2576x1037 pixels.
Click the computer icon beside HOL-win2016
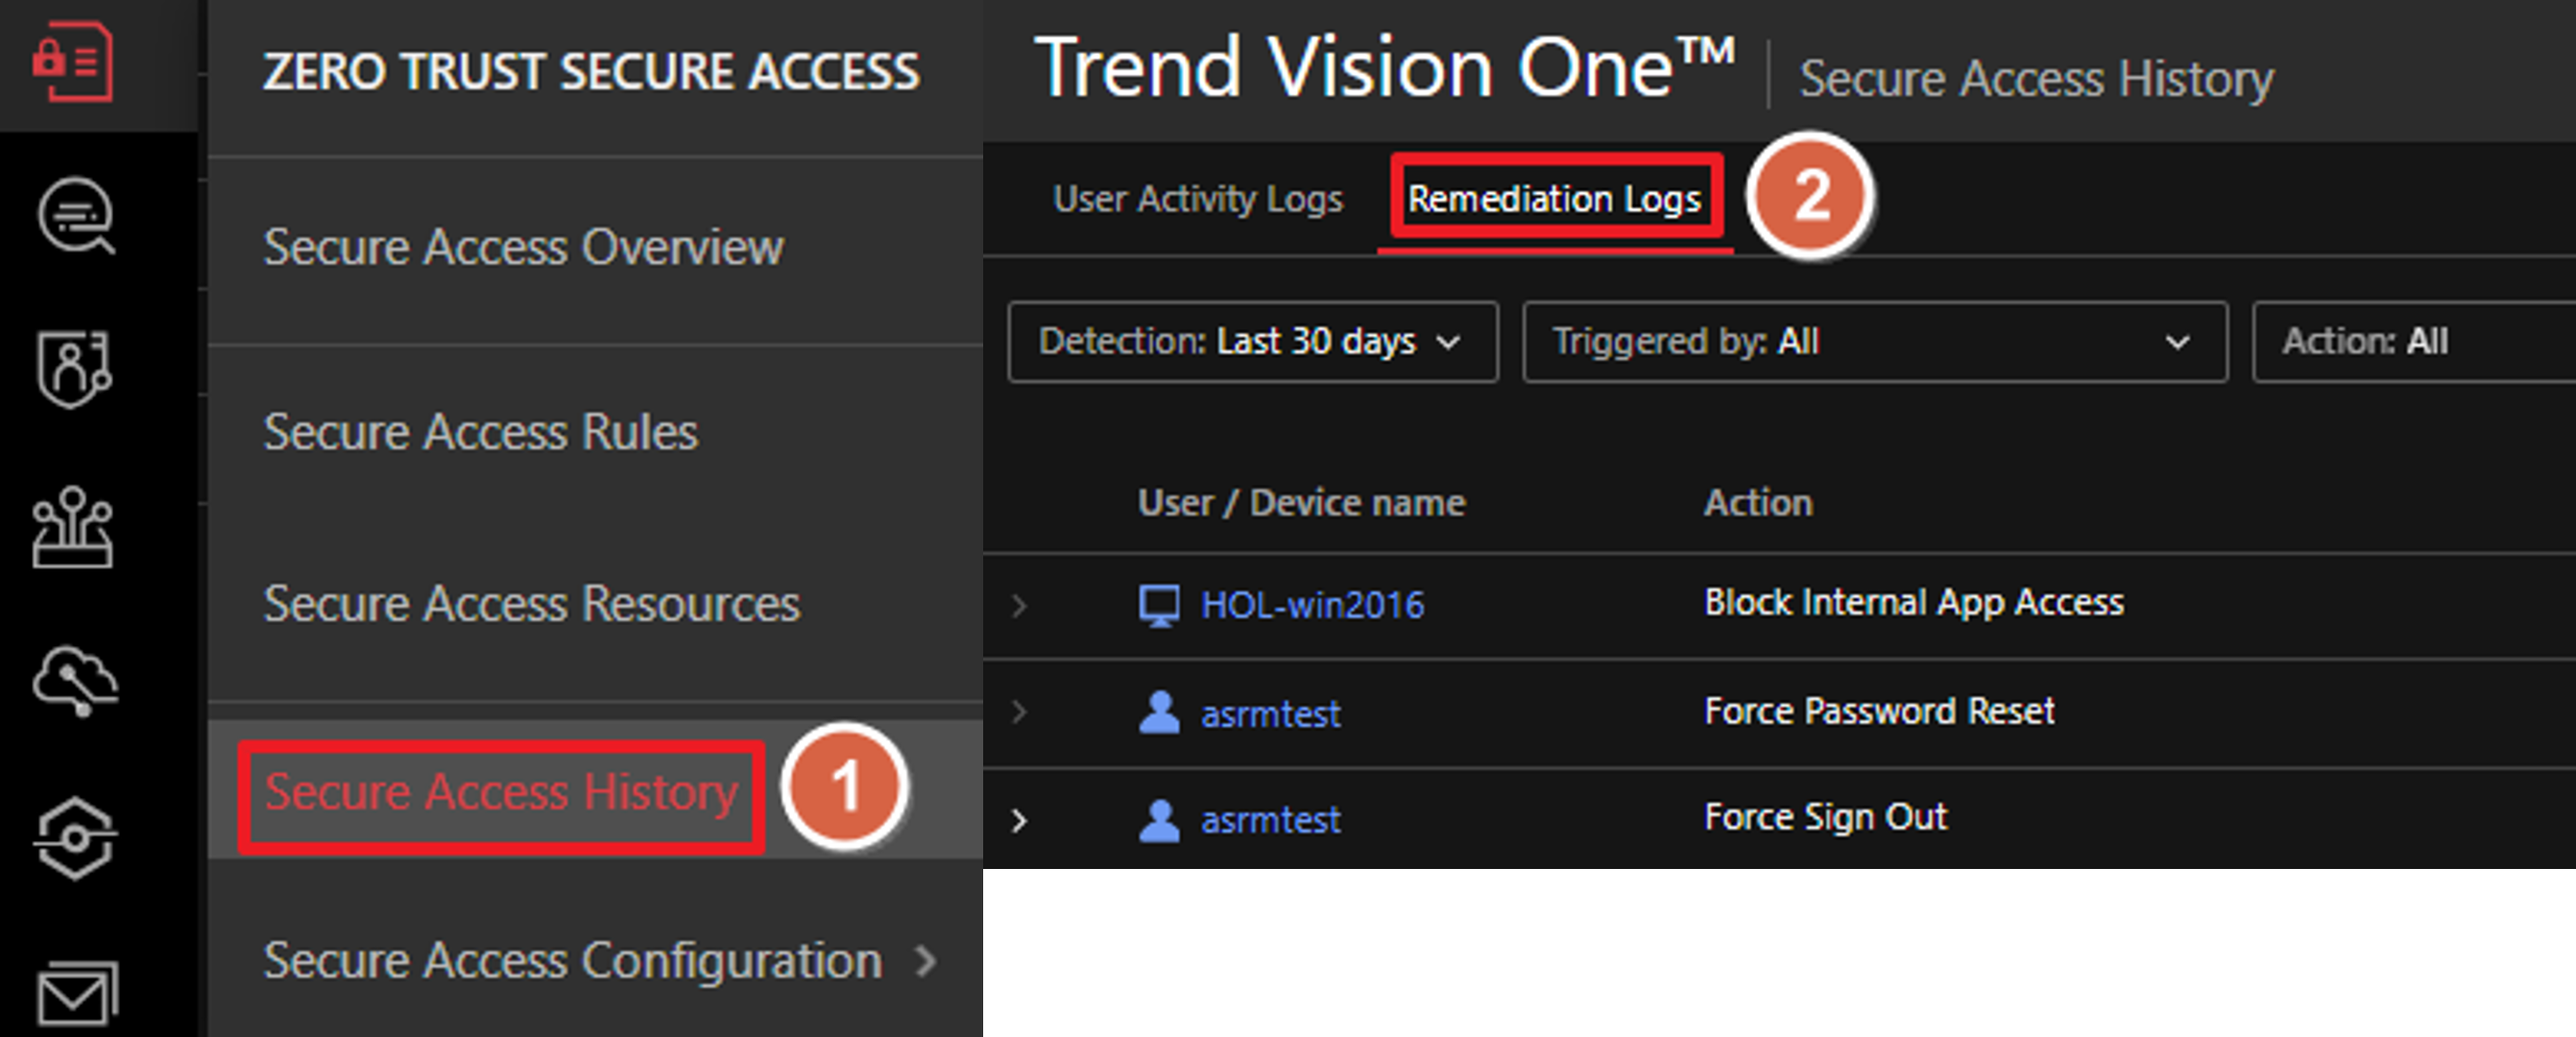[1159, 605]
